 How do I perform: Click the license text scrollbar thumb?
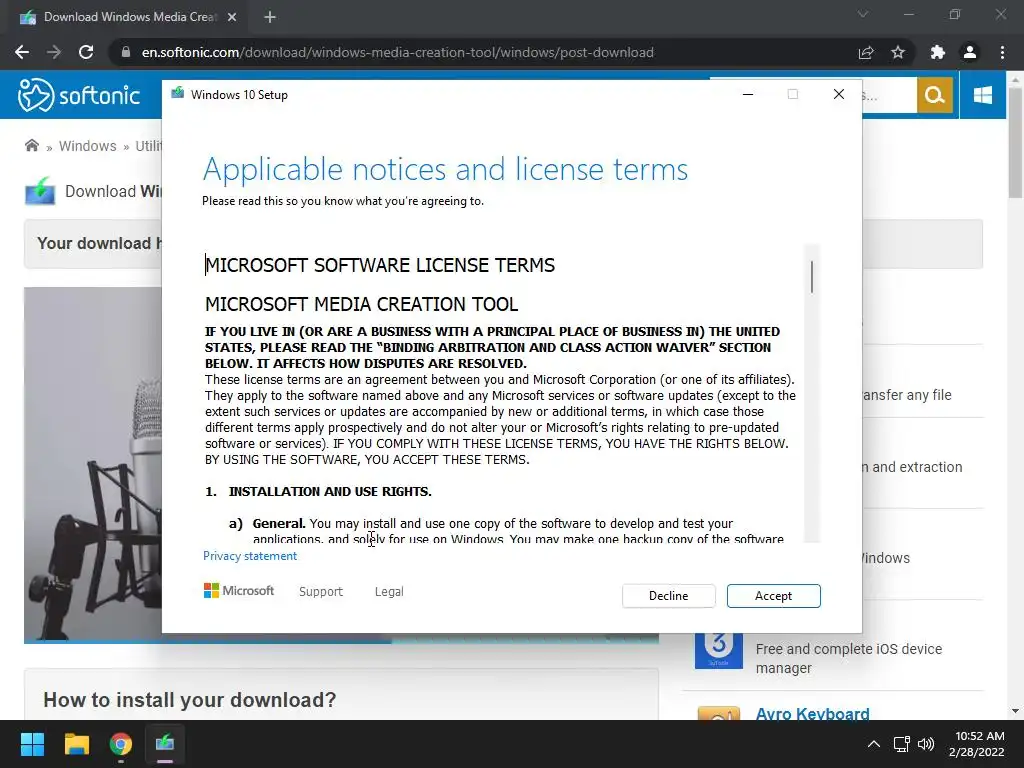click(812, 277)
